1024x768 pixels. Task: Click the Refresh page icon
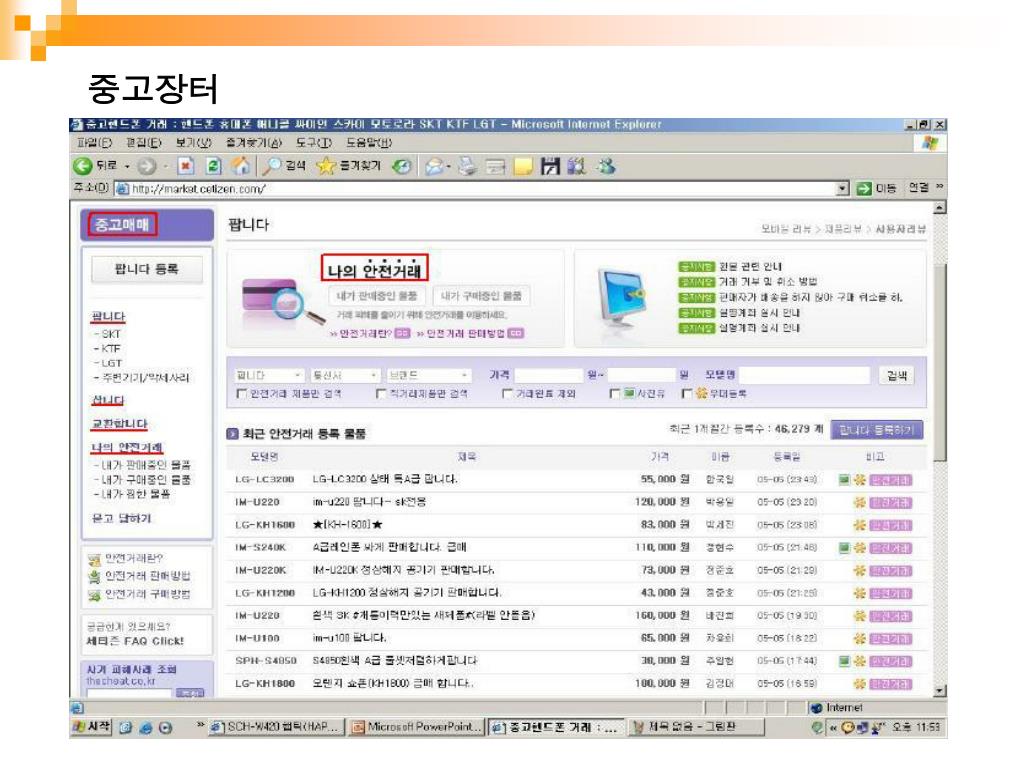pyautogui.click(x=214, y=167)
